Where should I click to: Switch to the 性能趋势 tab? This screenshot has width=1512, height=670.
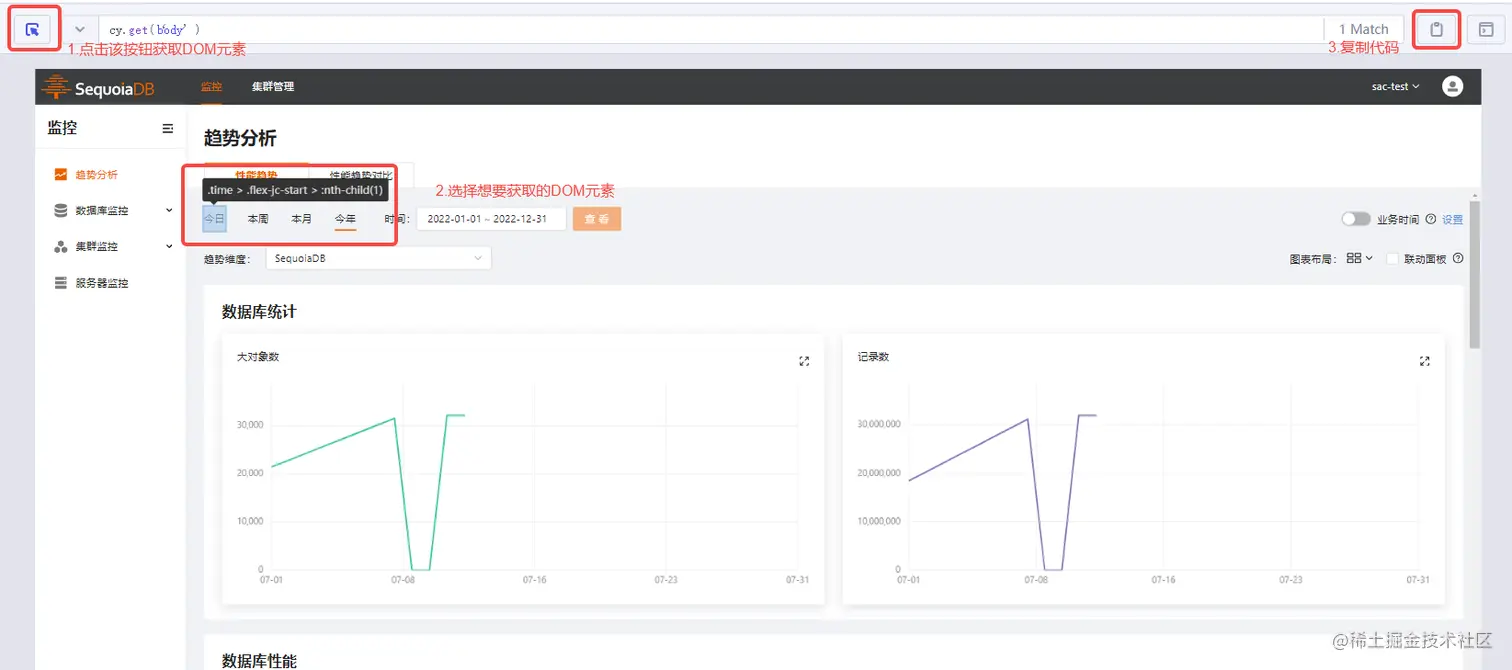pyautogui.click(x=256, y=175)
